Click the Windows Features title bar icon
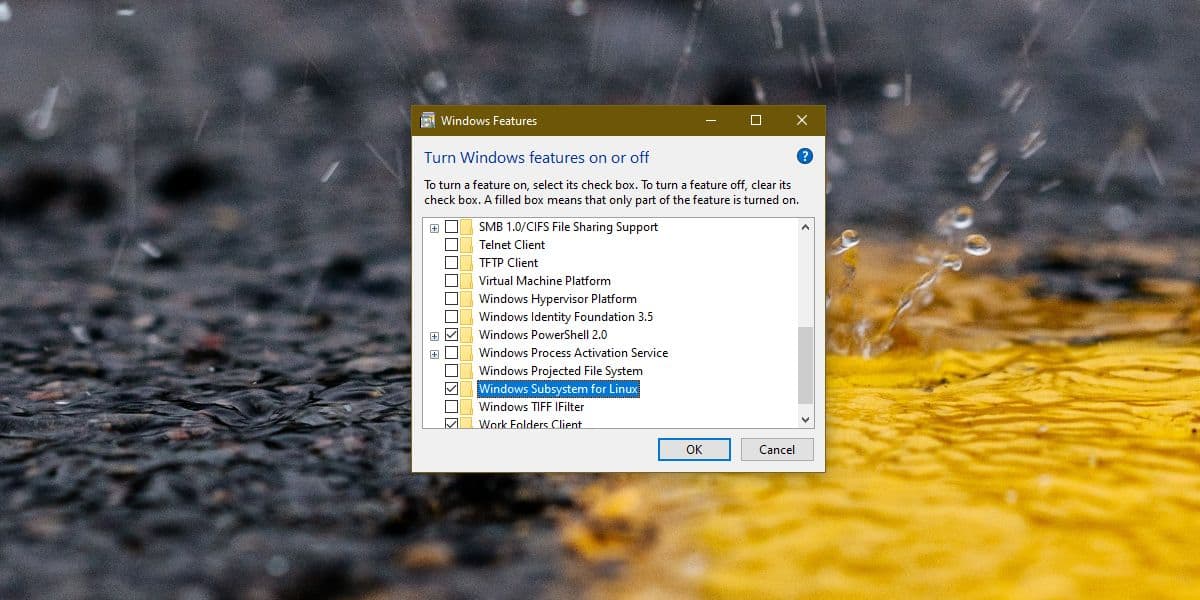This screenshot has width=1200, height=600. (x=428, y=120)
